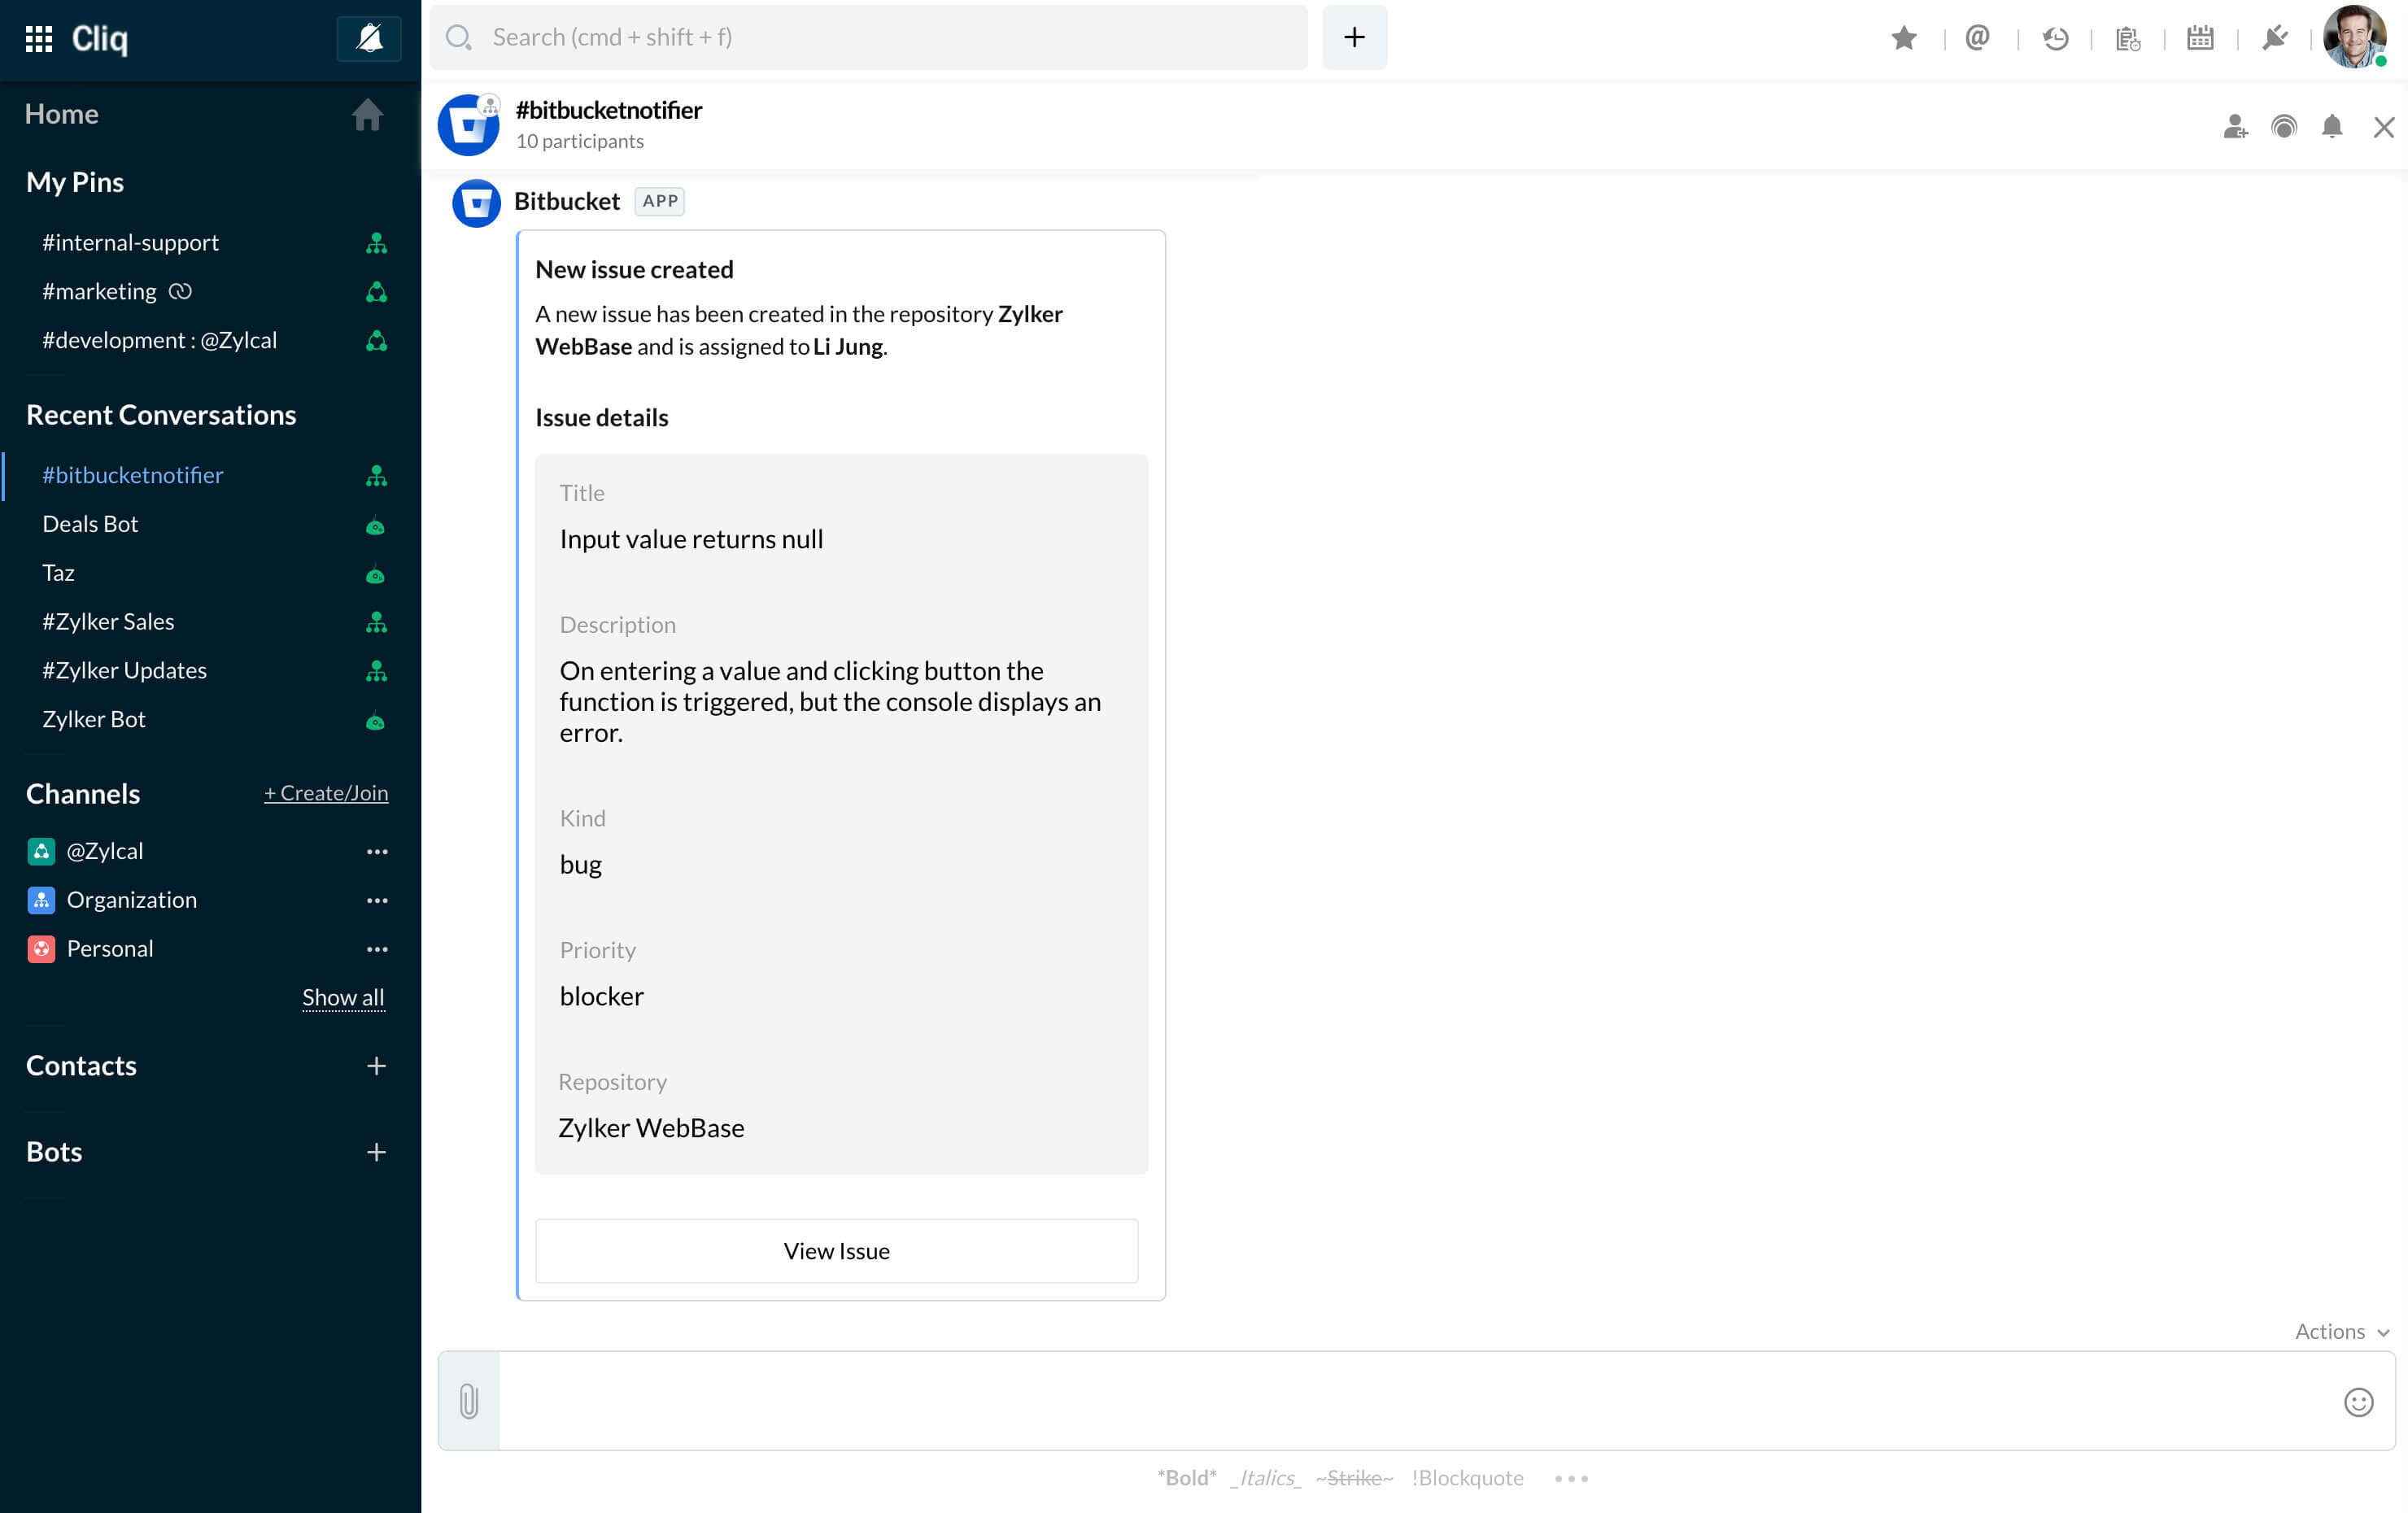The height and width of the screenshot is (1513, 2408).
Task: Click the + Create/Join channels link
Action: tap(326, 793)
